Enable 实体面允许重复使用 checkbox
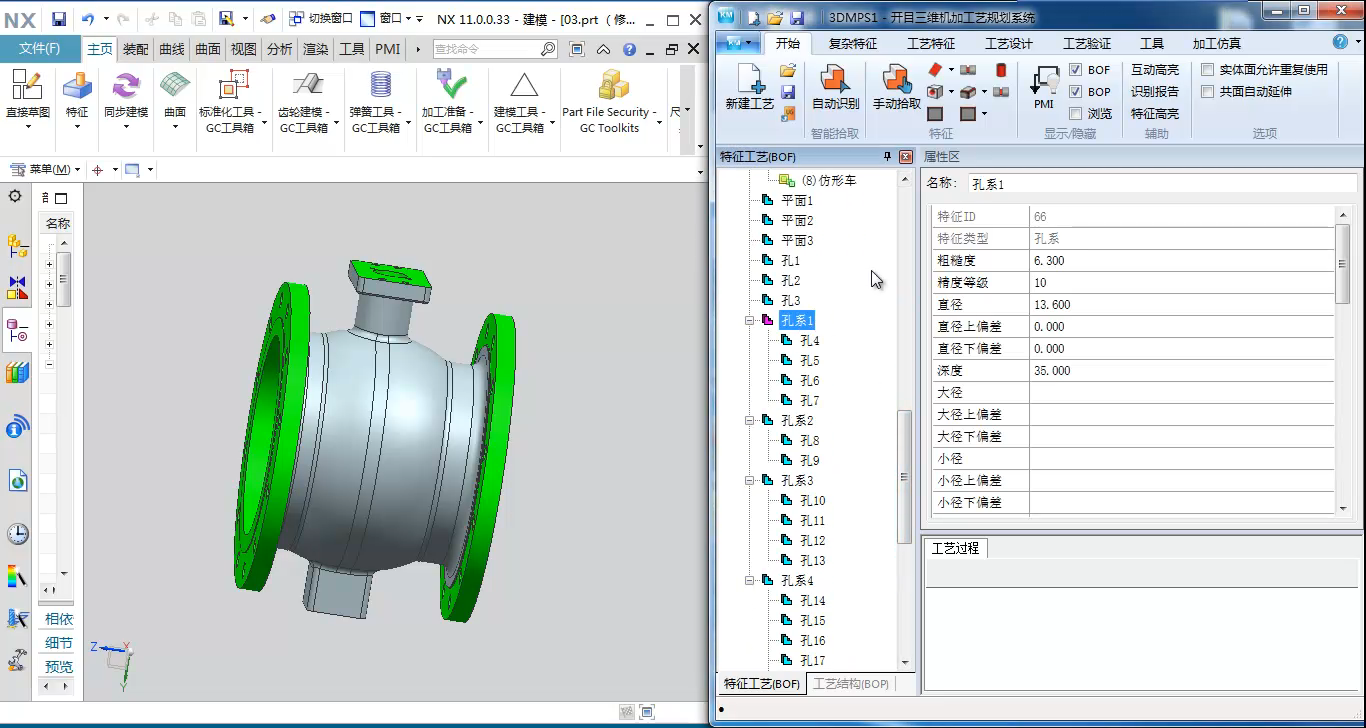This screenshot has width=1366, height=728. [x=1208, y=70]
